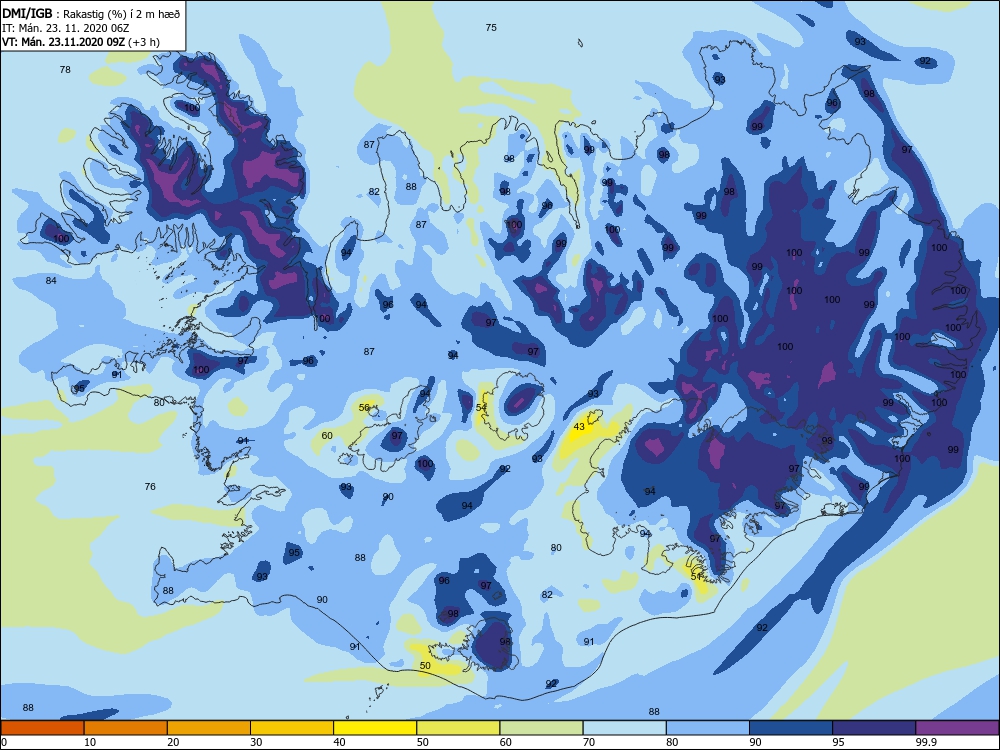Screen dimensions: 1000x750
Task: Click the legend tick label '0'
Action: tap(4, 742)
